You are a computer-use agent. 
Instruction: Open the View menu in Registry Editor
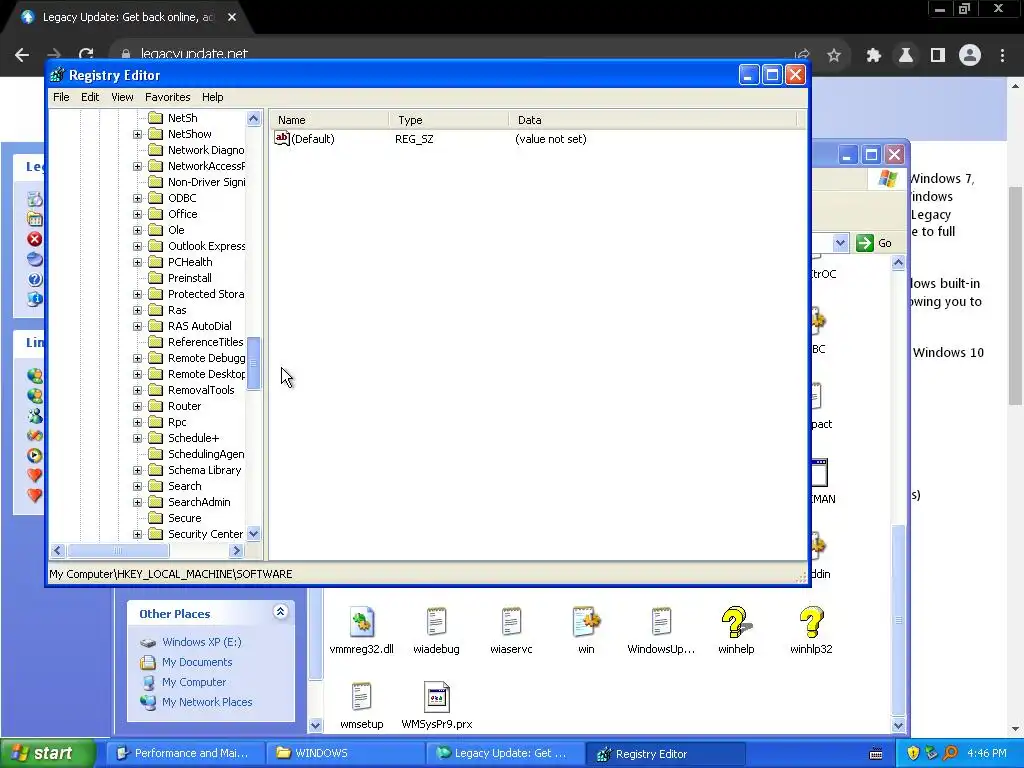122,97
